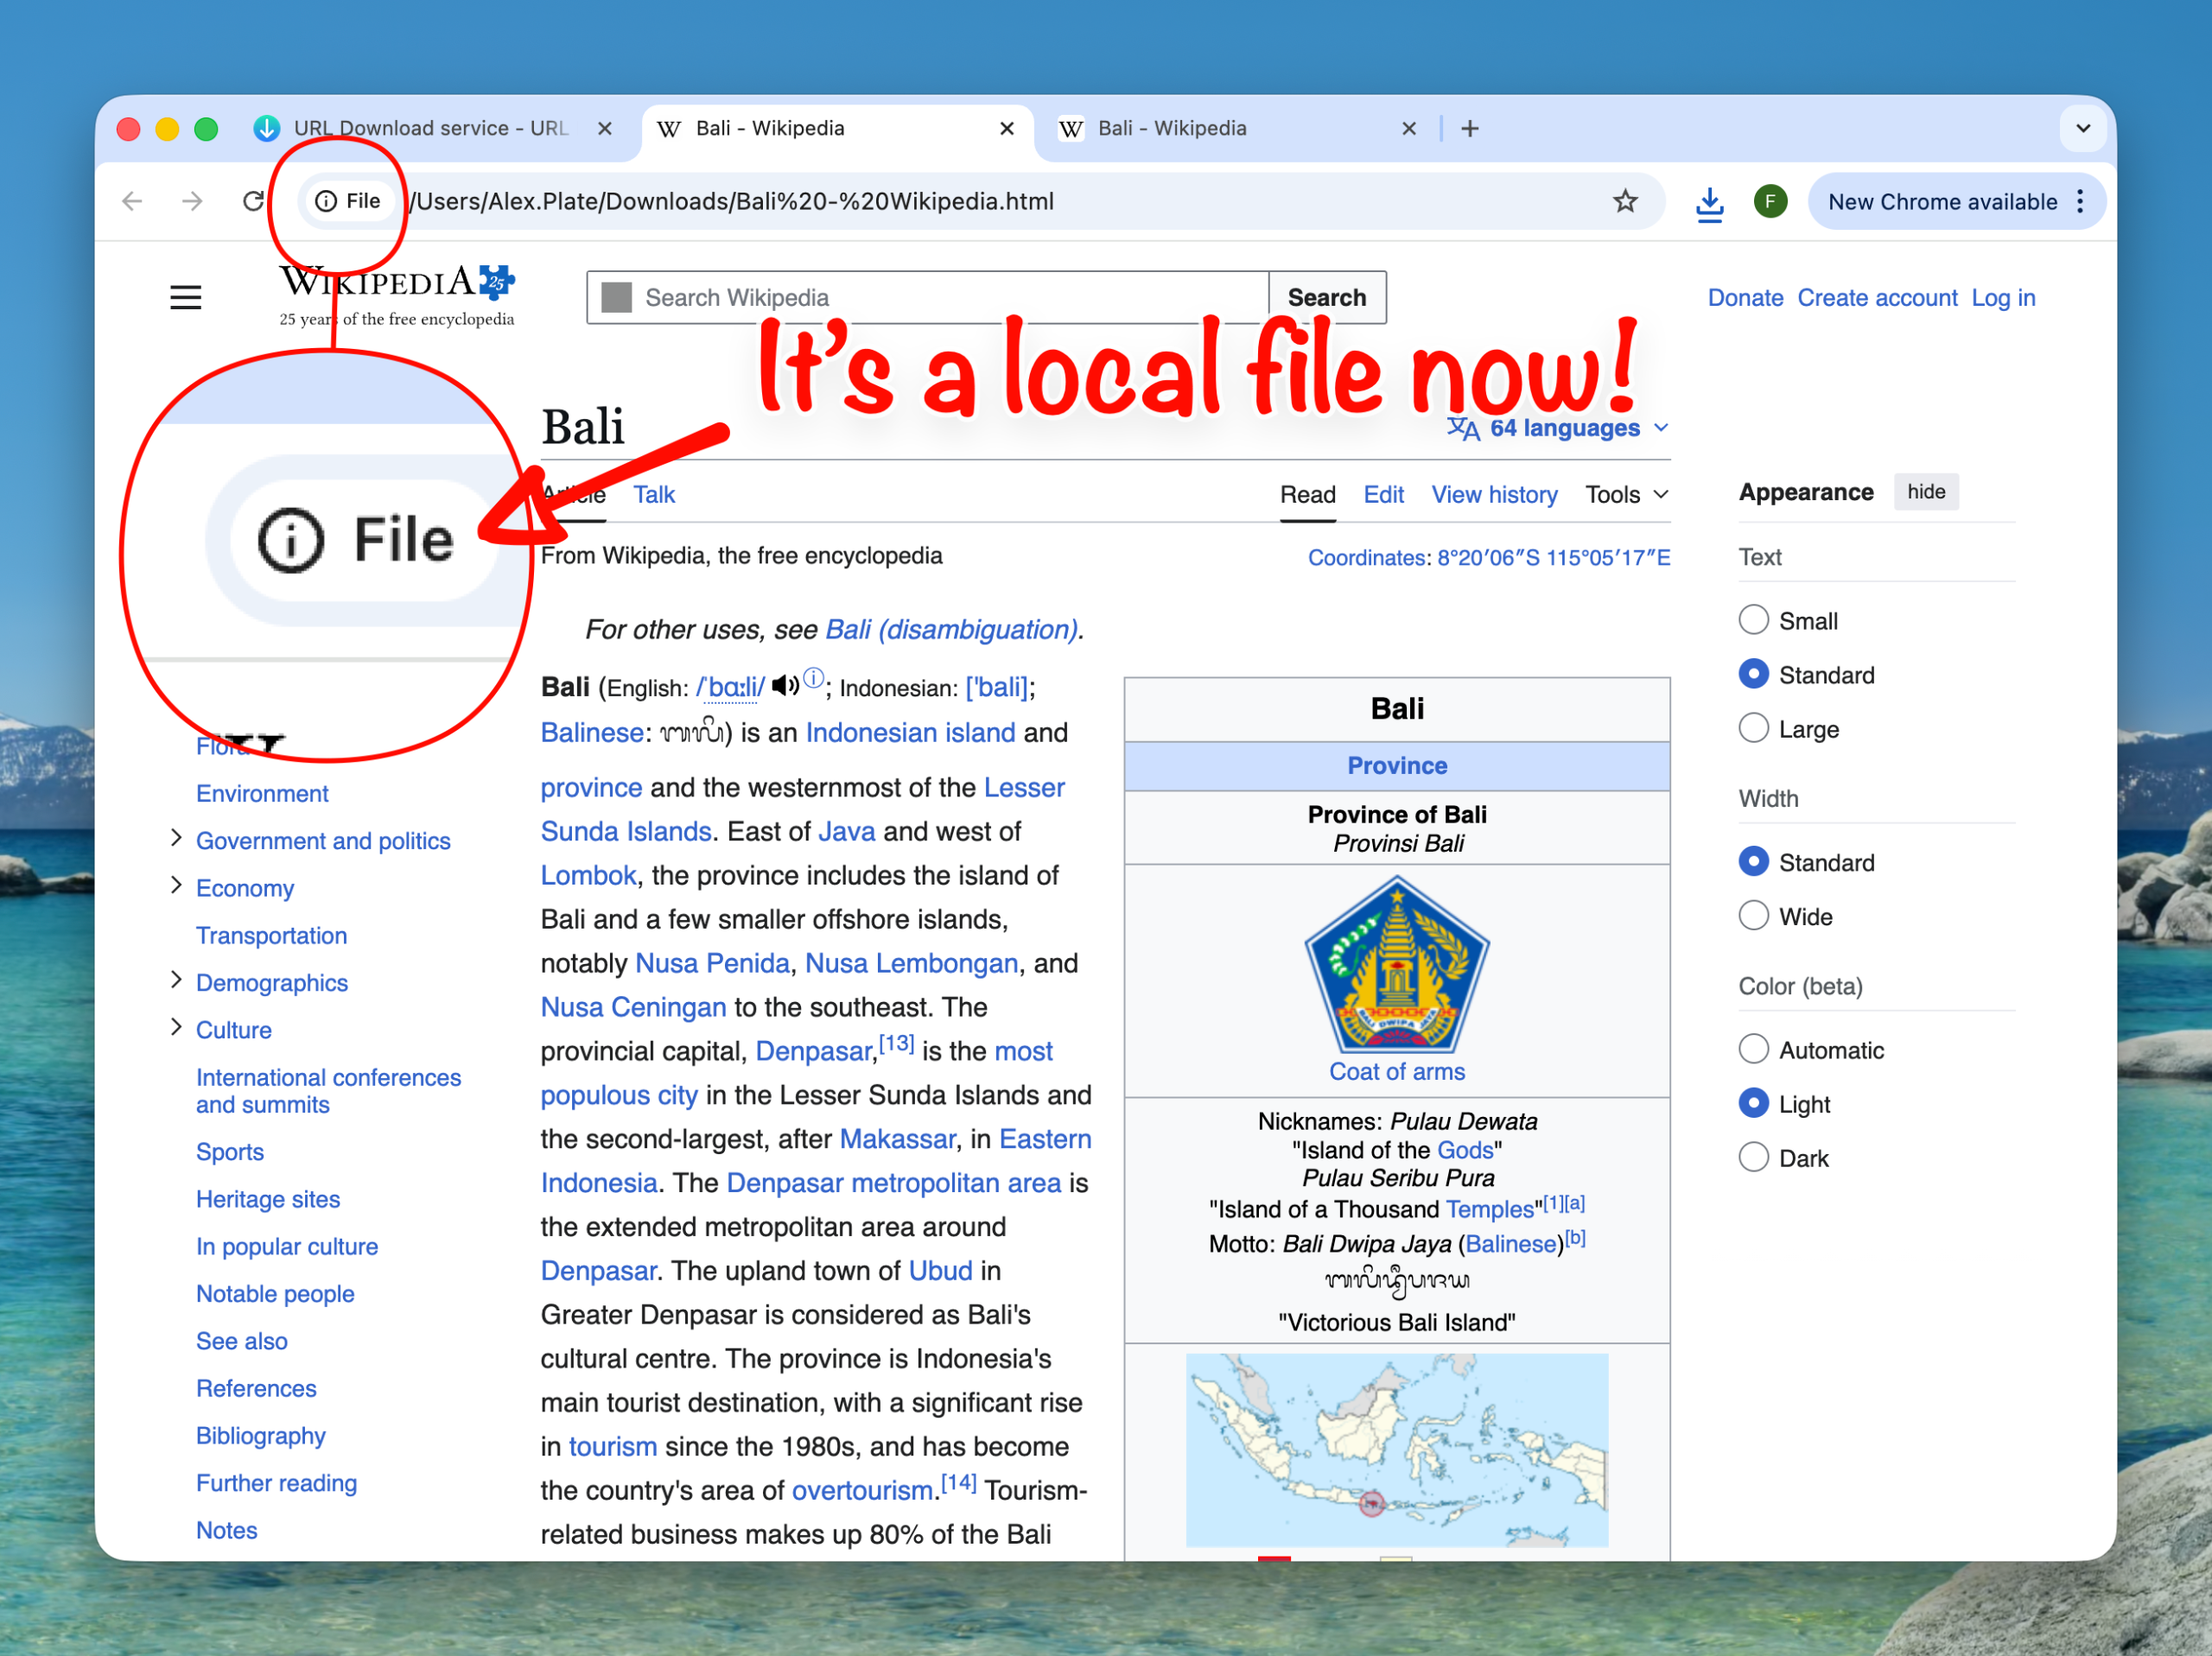Image resolution: width=2212 pixels, height=1656 pixels.
Task: Select Wide width option
Action: [1753, 916]
